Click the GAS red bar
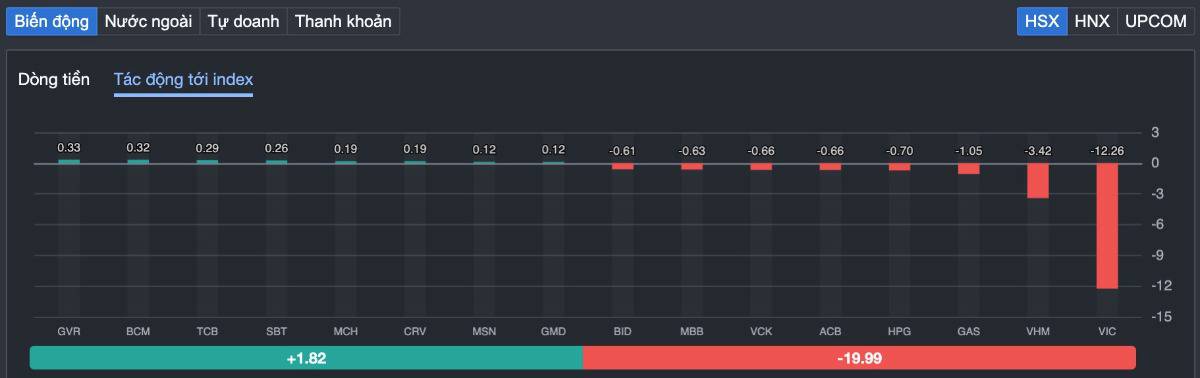The image size is (1200, 378). click(x=968, y=168)
